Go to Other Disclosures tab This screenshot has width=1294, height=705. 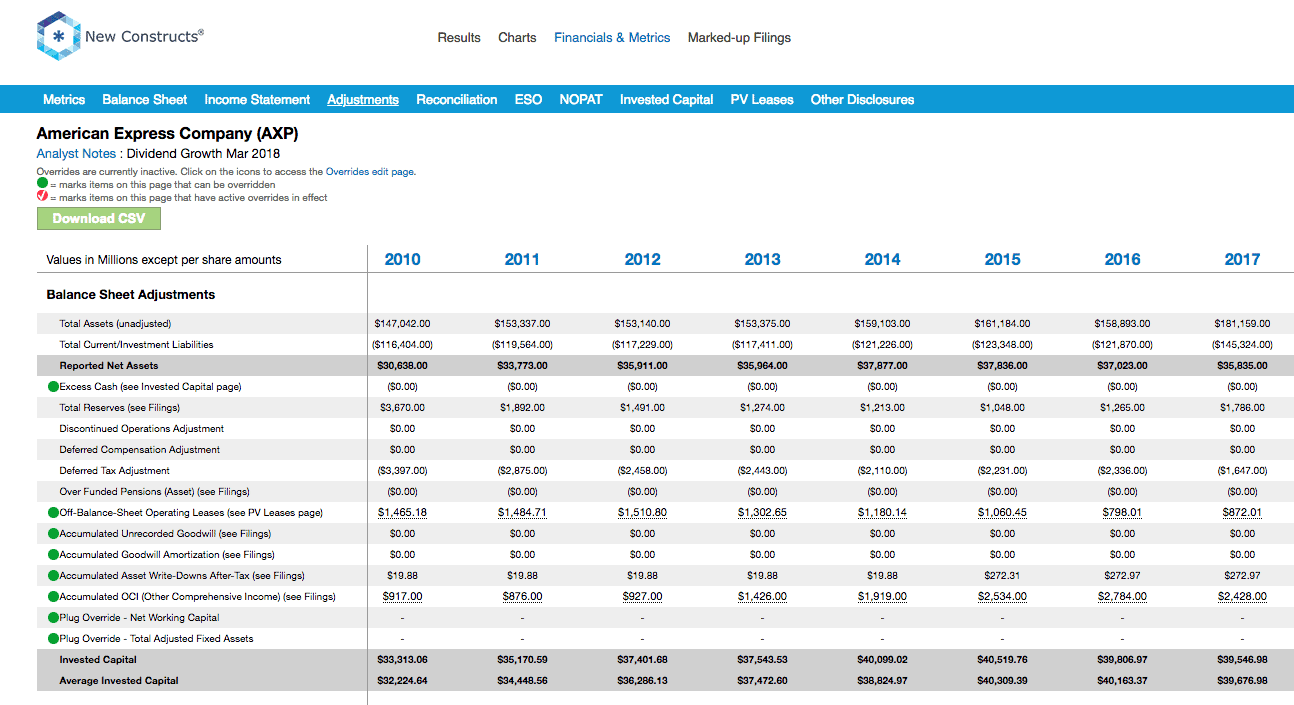(862, 100)
